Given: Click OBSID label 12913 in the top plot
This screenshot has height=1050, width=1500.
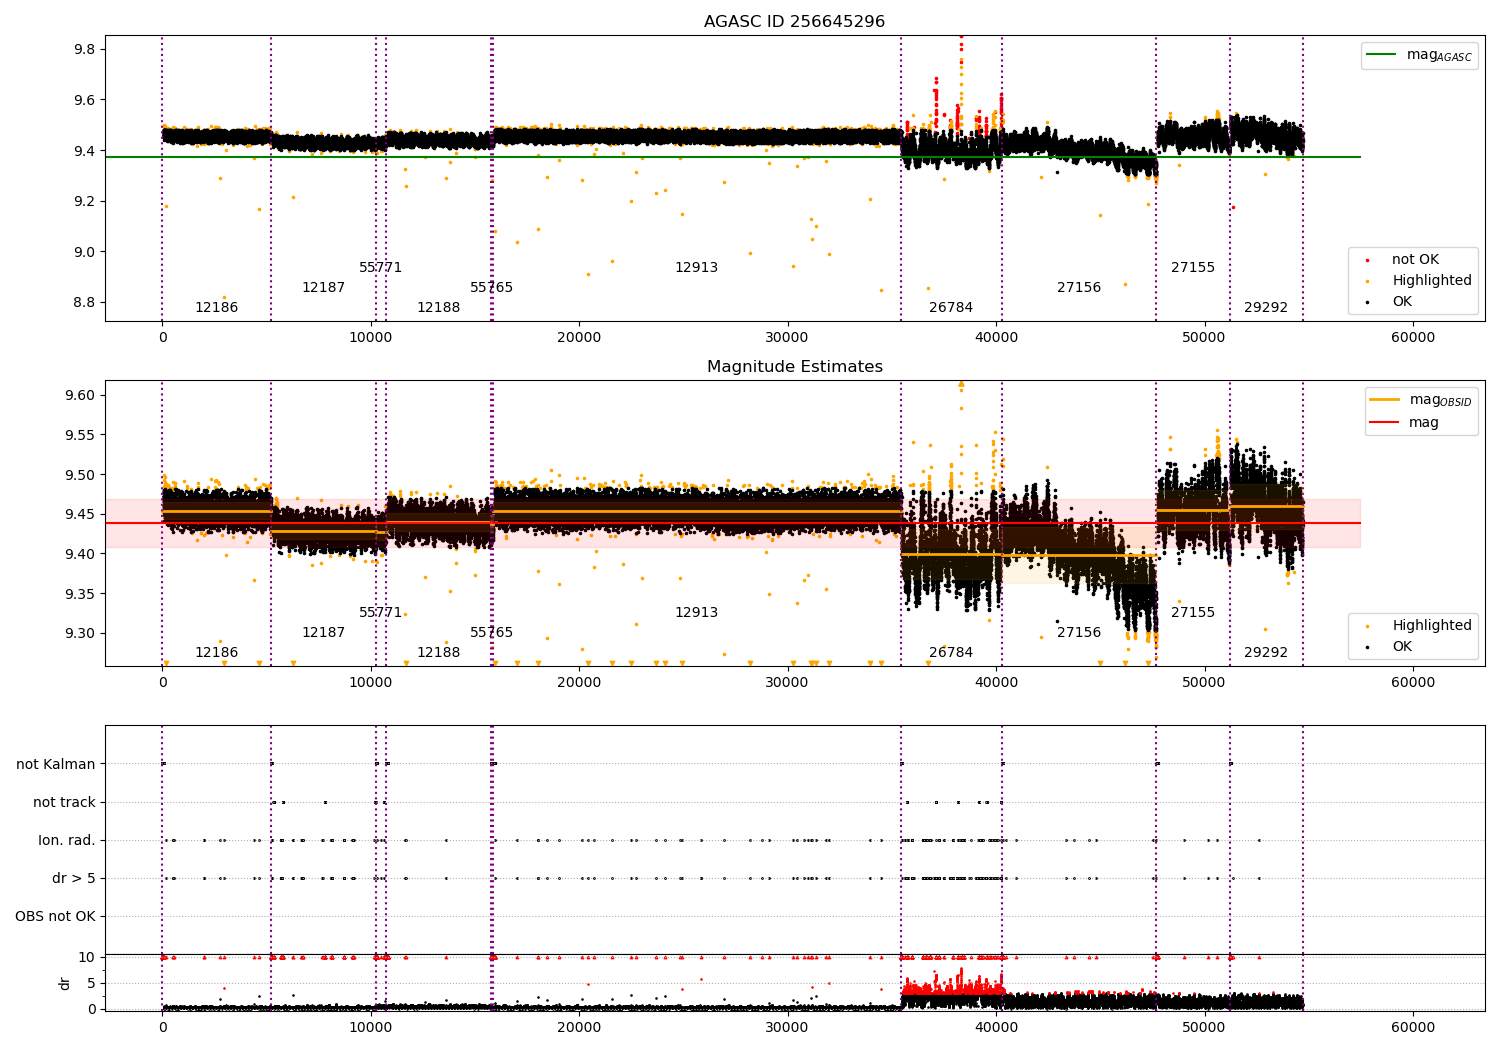Looking at the screenshot, I should 697,268.
